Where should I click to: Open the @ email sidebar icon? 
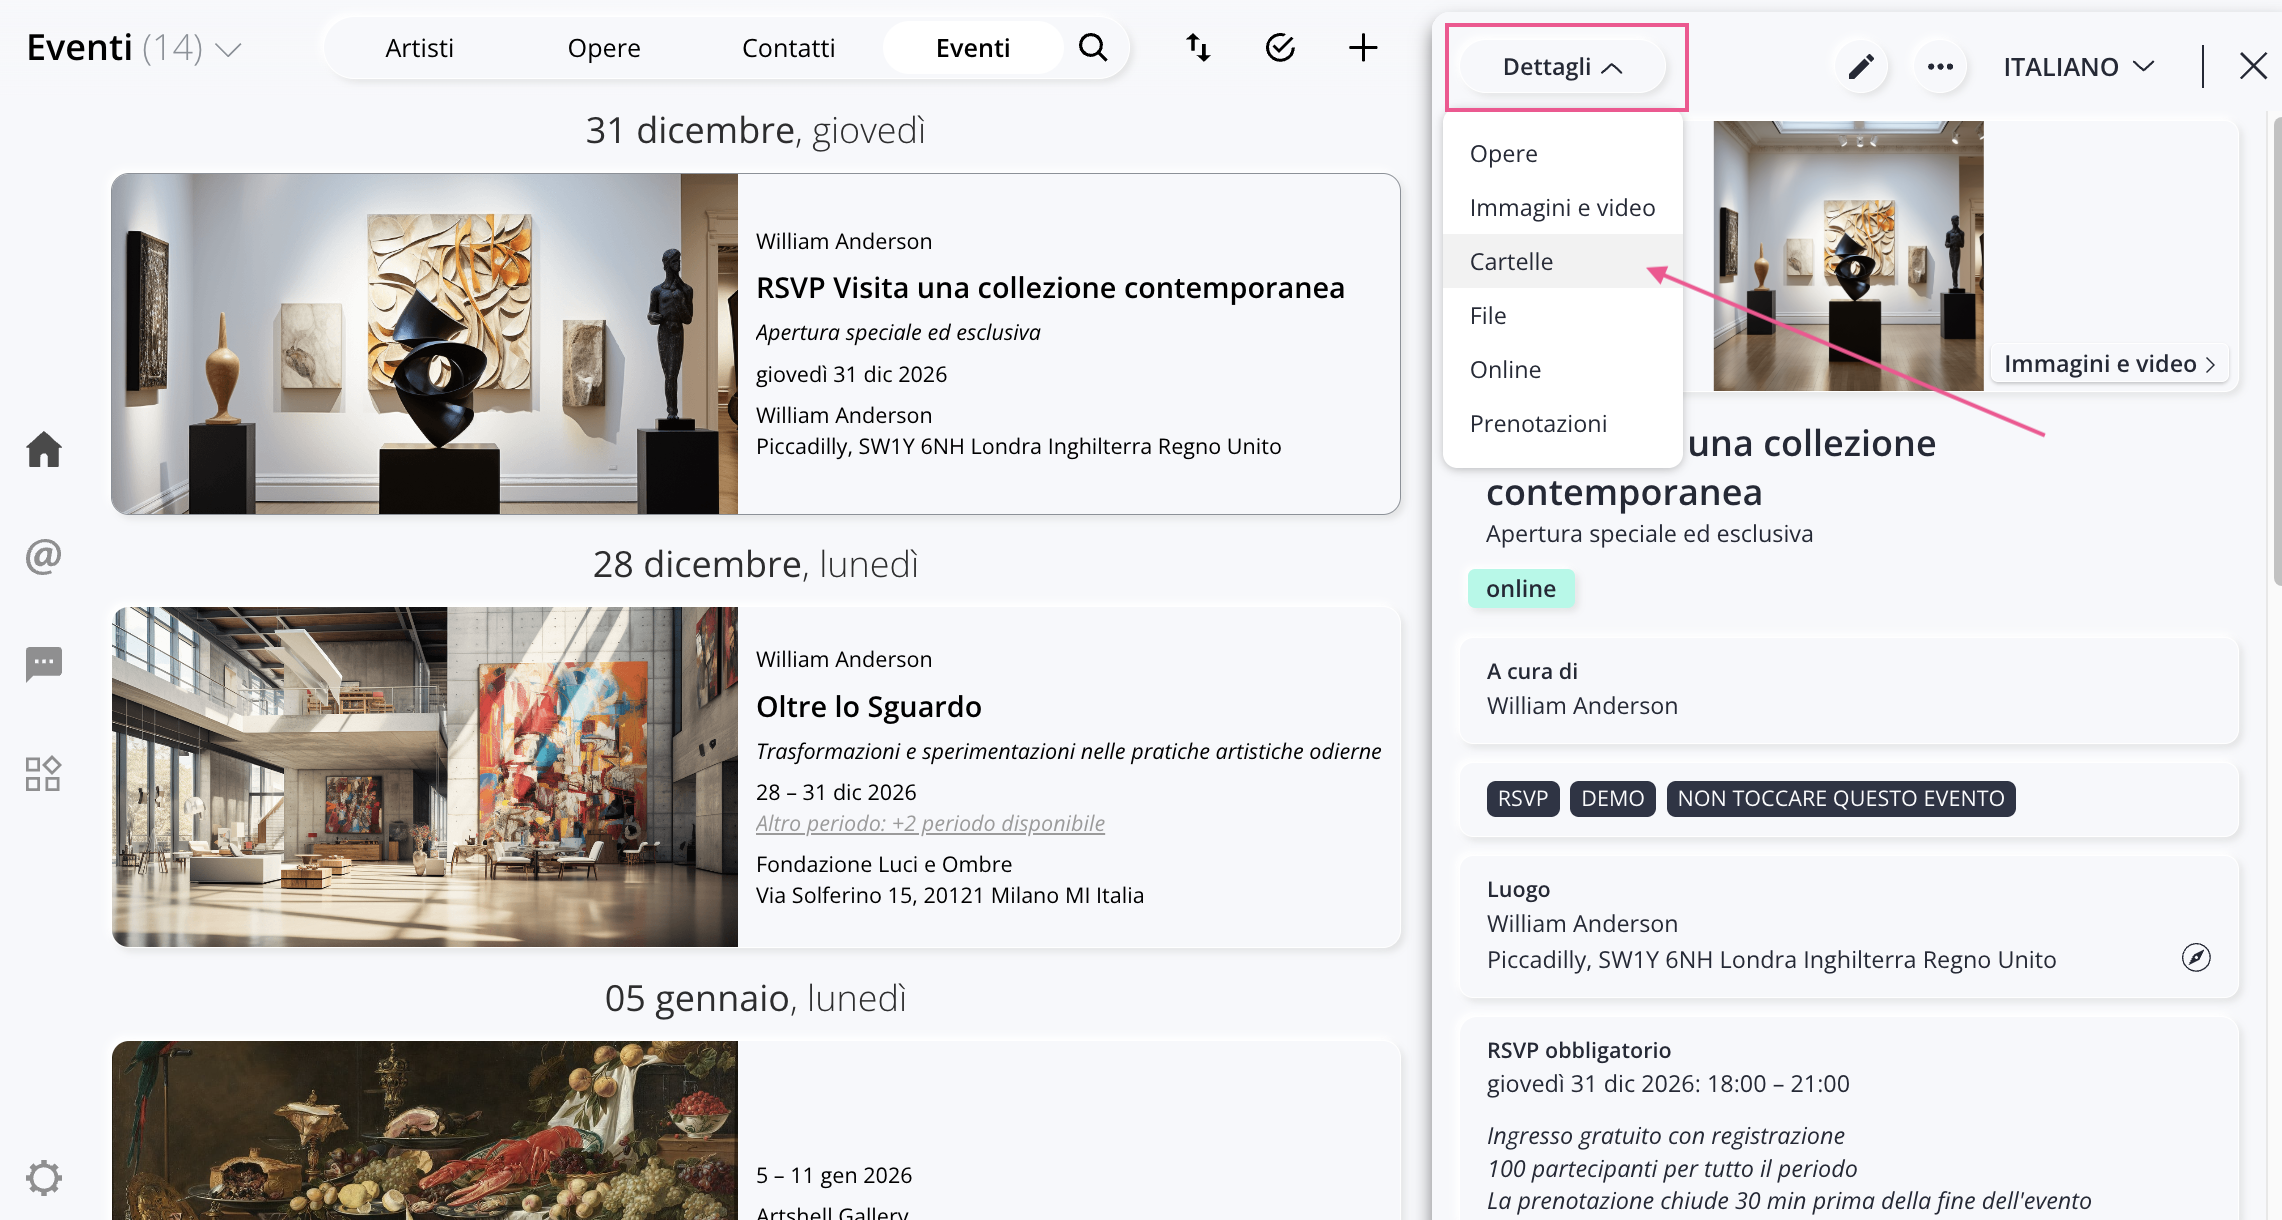tap(44, 556)
